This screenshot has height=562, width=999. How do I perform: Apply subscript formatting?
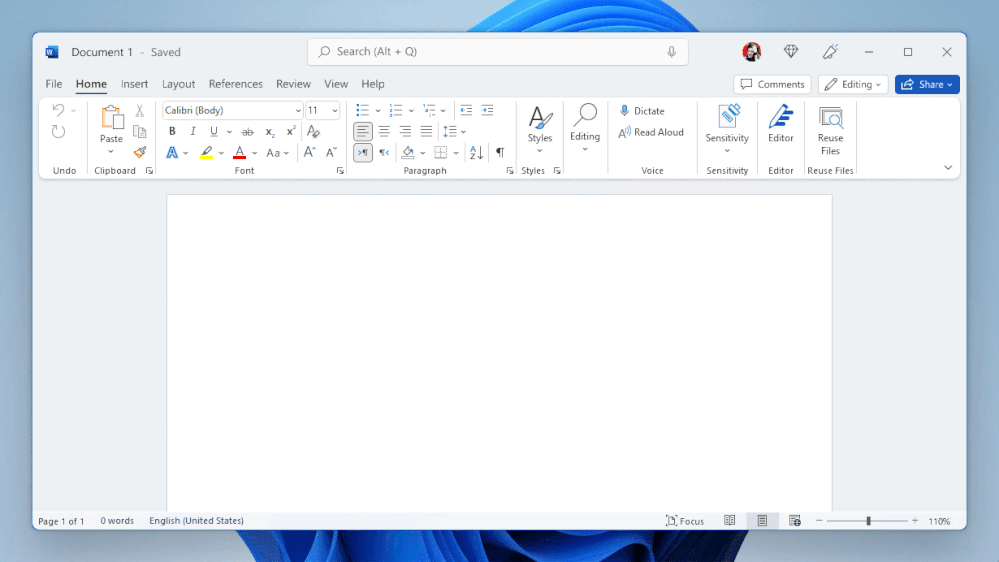coord(270,131)
